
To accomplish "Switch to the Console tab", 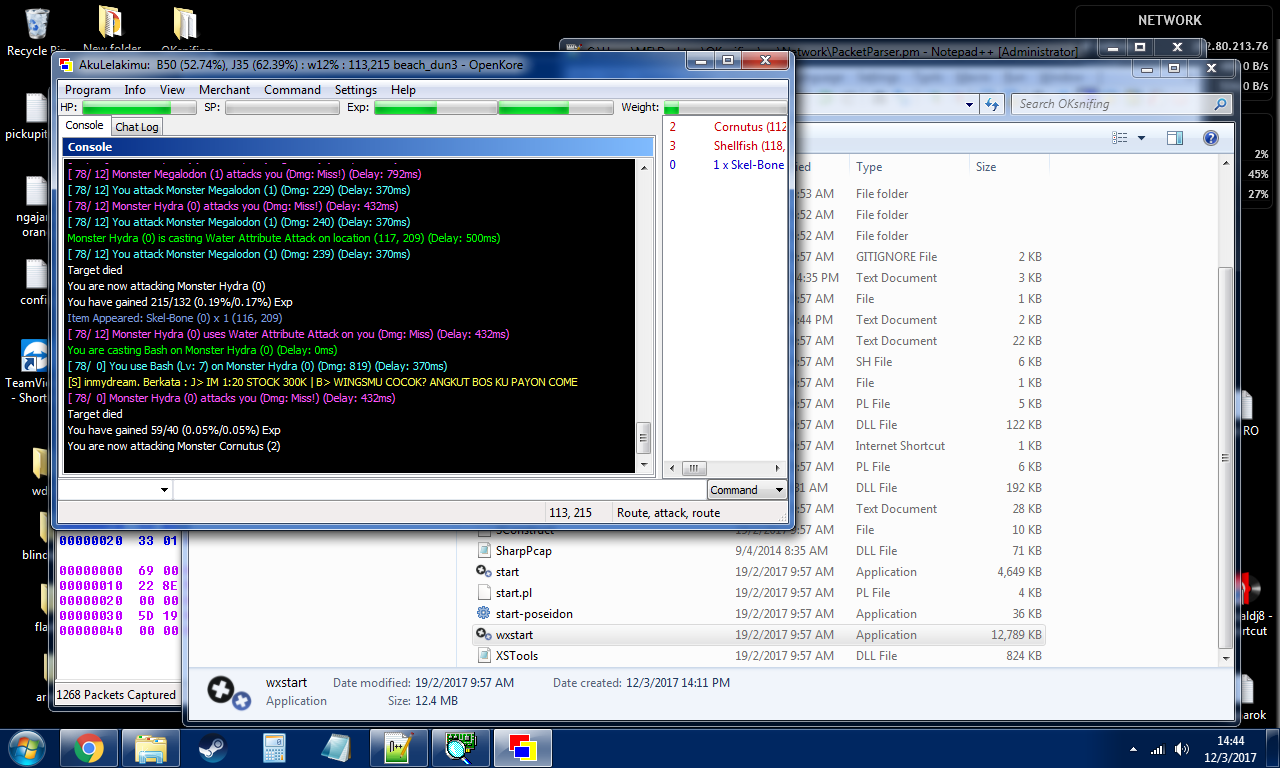I will click(84, 126).
